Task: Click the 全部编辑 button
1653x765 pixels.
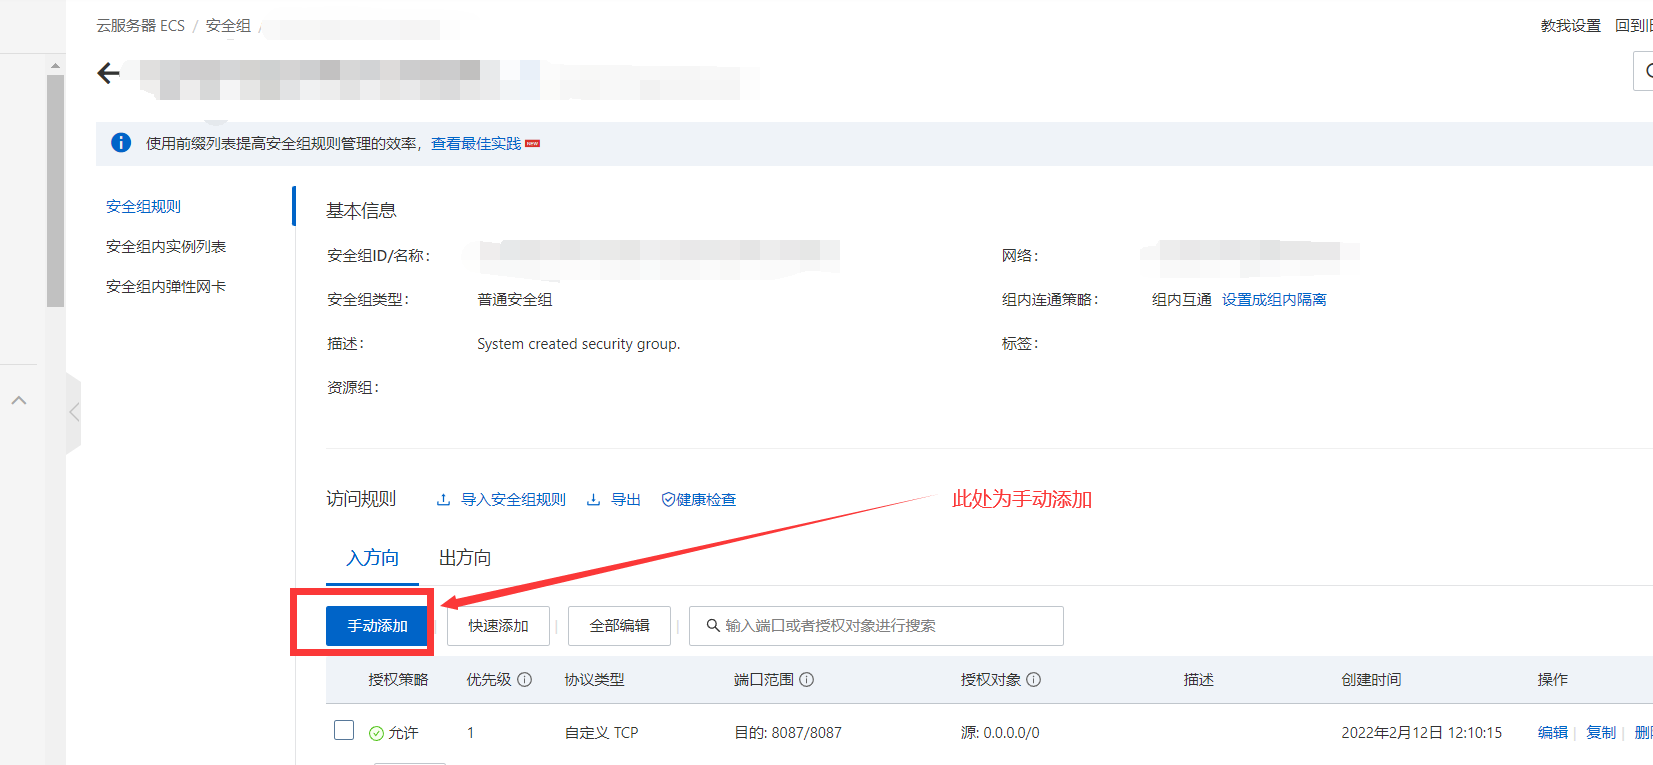Action: [x=619, y=626]
